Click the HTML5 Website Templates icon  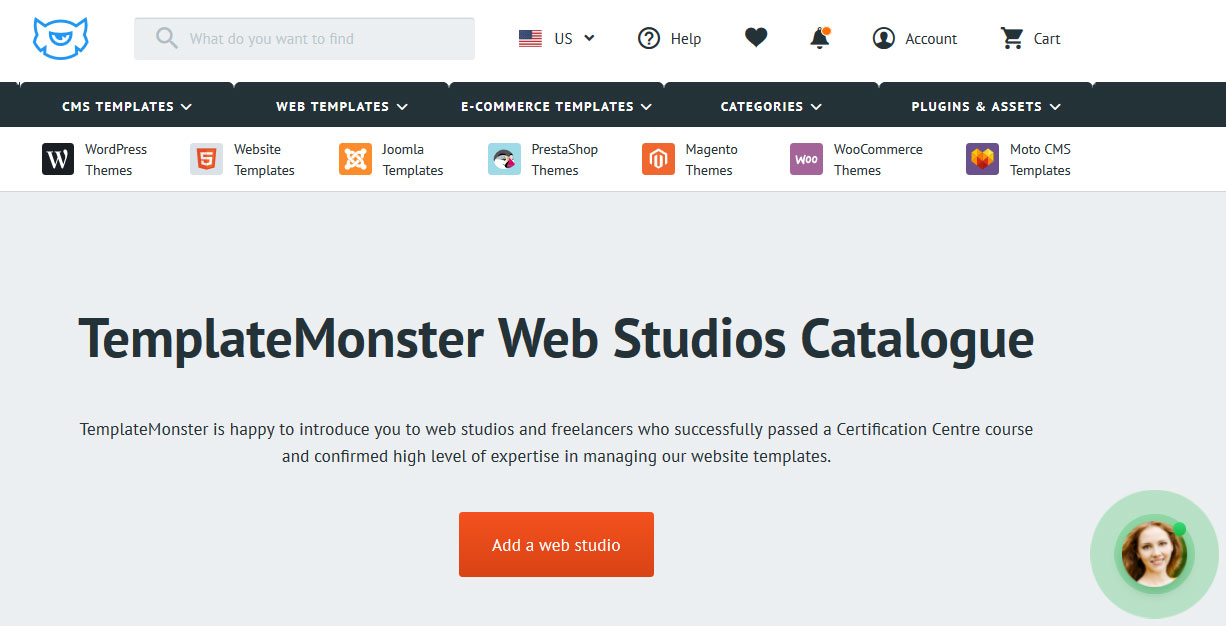206,159
